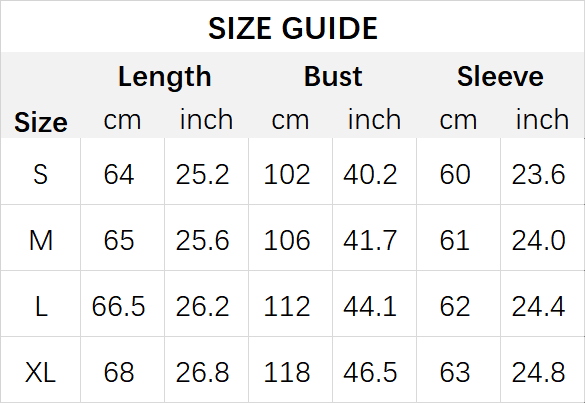Viewport: 585px width, 403px height.
Task: Select the Length column header
Action: pos(165,77)
